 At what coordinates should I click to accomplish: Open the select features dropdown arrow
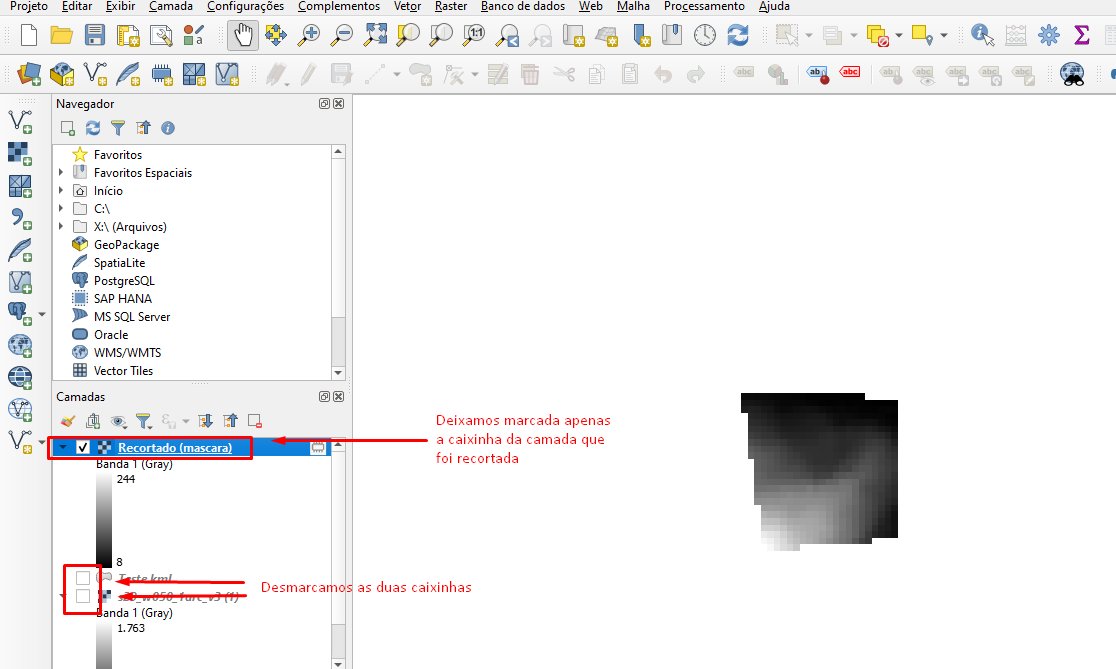click(x=809, y=35)
